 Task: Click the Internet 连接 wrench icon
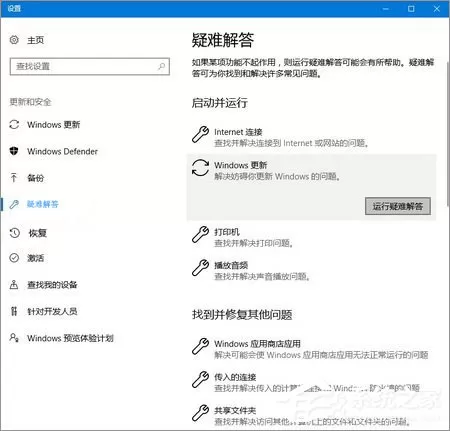[x=200, y=135]
